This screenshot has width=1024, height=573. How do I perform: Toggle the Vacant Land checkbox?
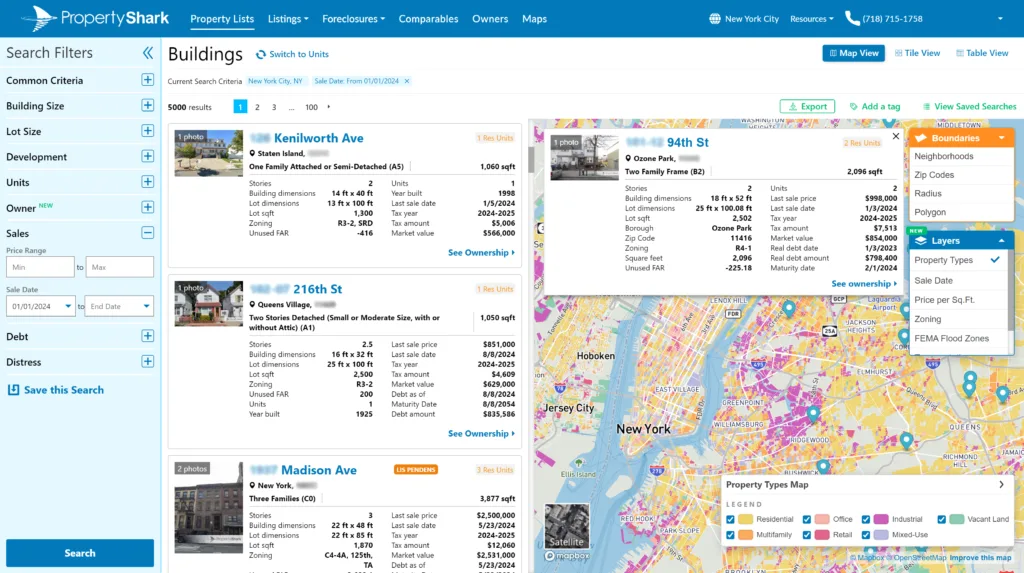(942, 519)
